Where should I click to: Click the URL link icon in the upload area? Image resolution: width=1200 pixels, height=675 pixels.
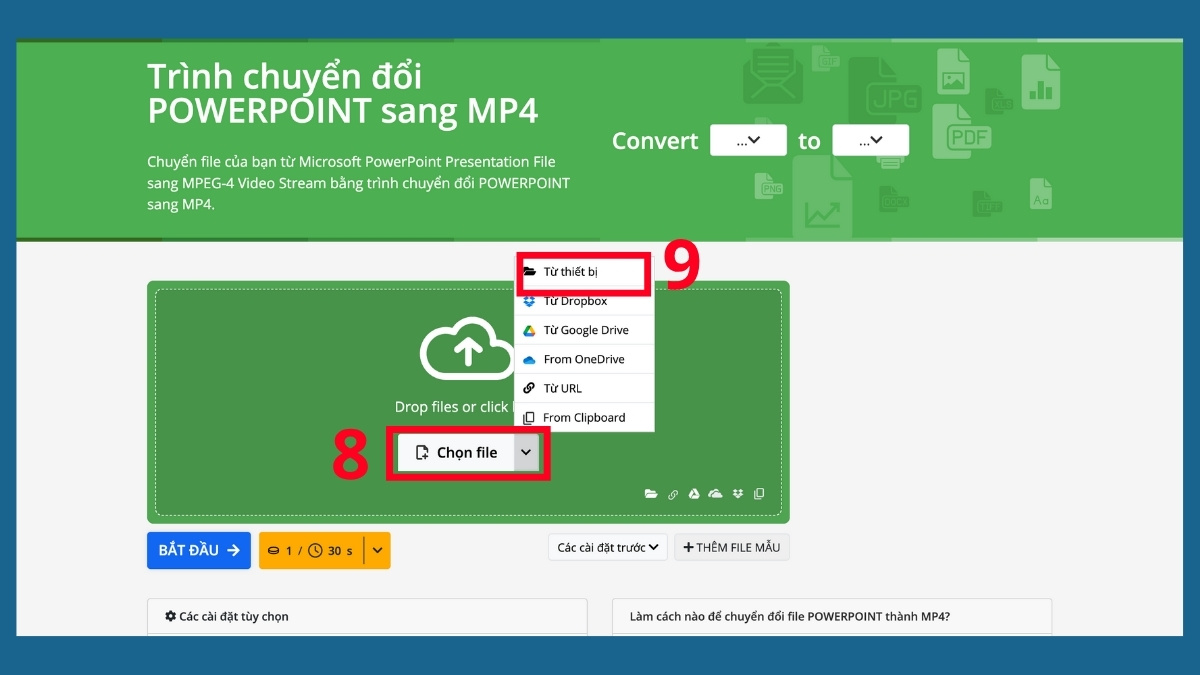[673, 493]
